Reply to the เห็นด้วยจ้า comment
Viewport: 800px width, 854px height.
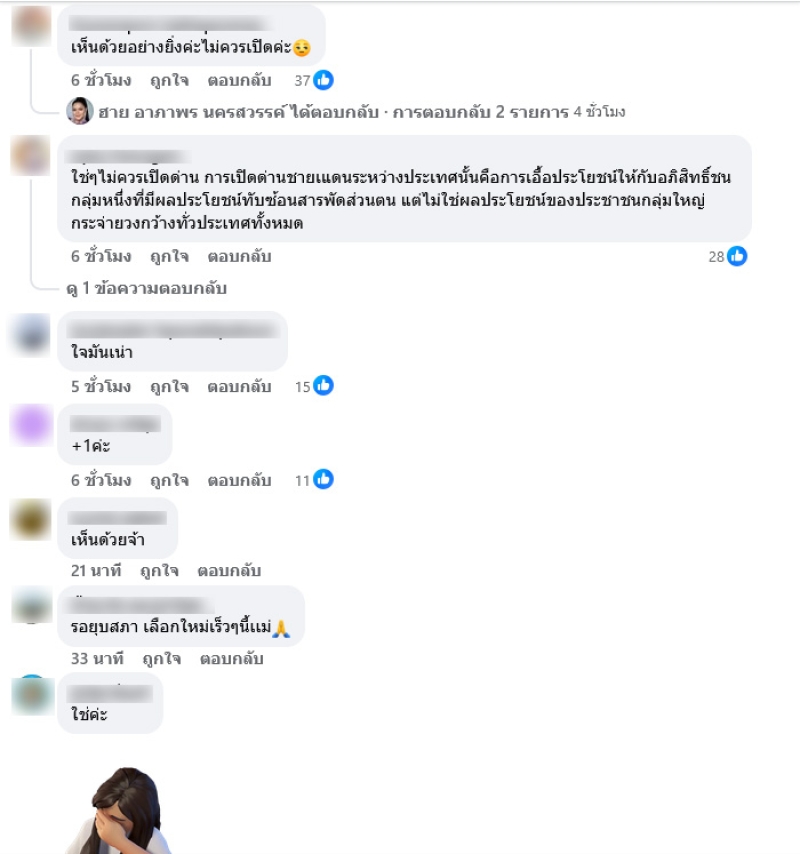[229, 571]
